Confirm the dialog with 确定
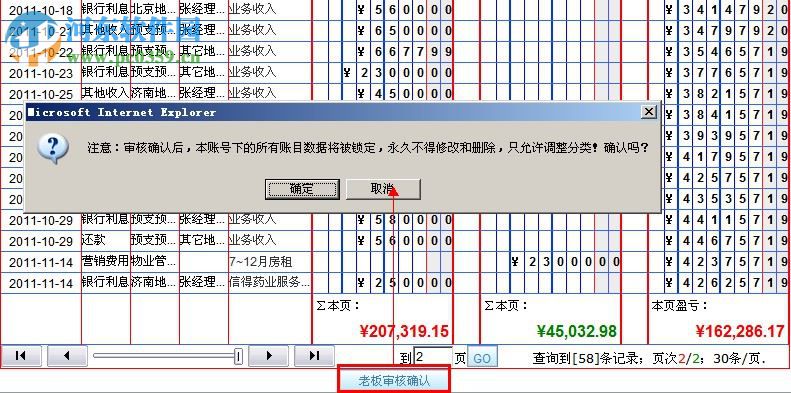Image resolution: width=791 pixels, height=393 pixels. pos(302,189)
